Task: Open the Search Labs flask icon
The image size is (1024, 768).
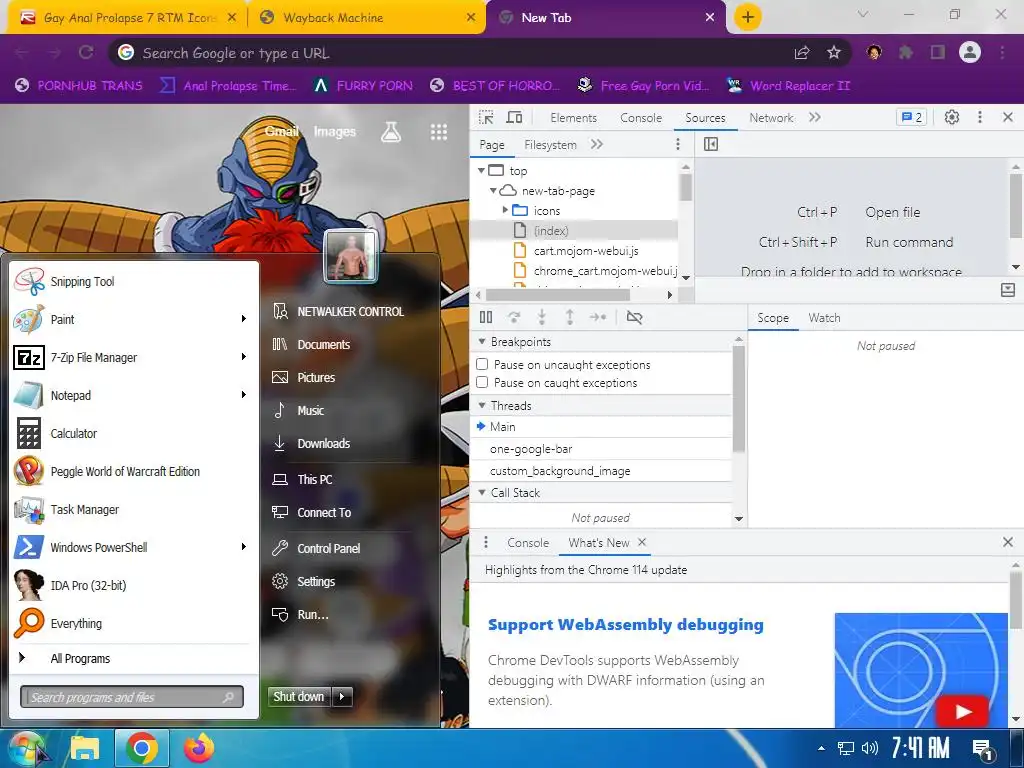Action: point(391,133)
